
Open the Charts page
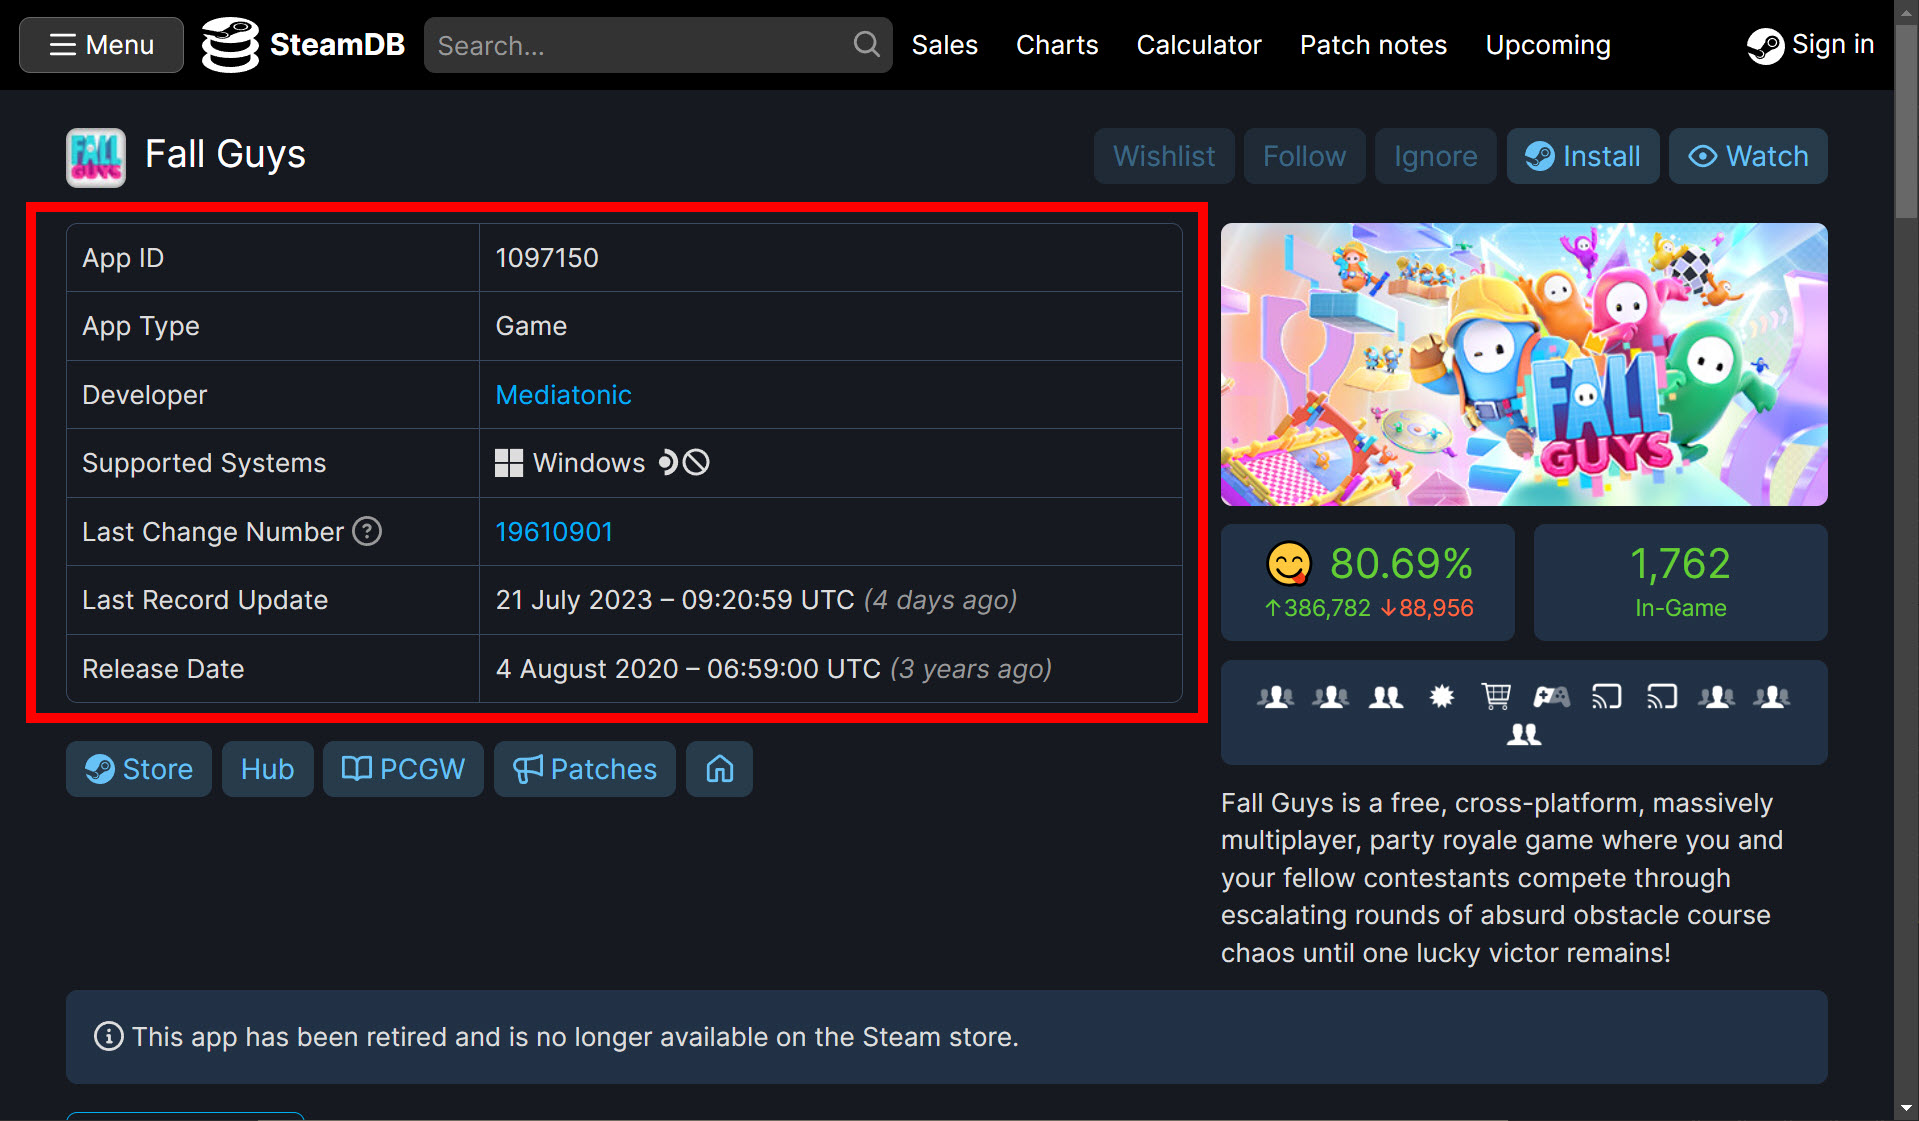click(x=1057, y=45)
